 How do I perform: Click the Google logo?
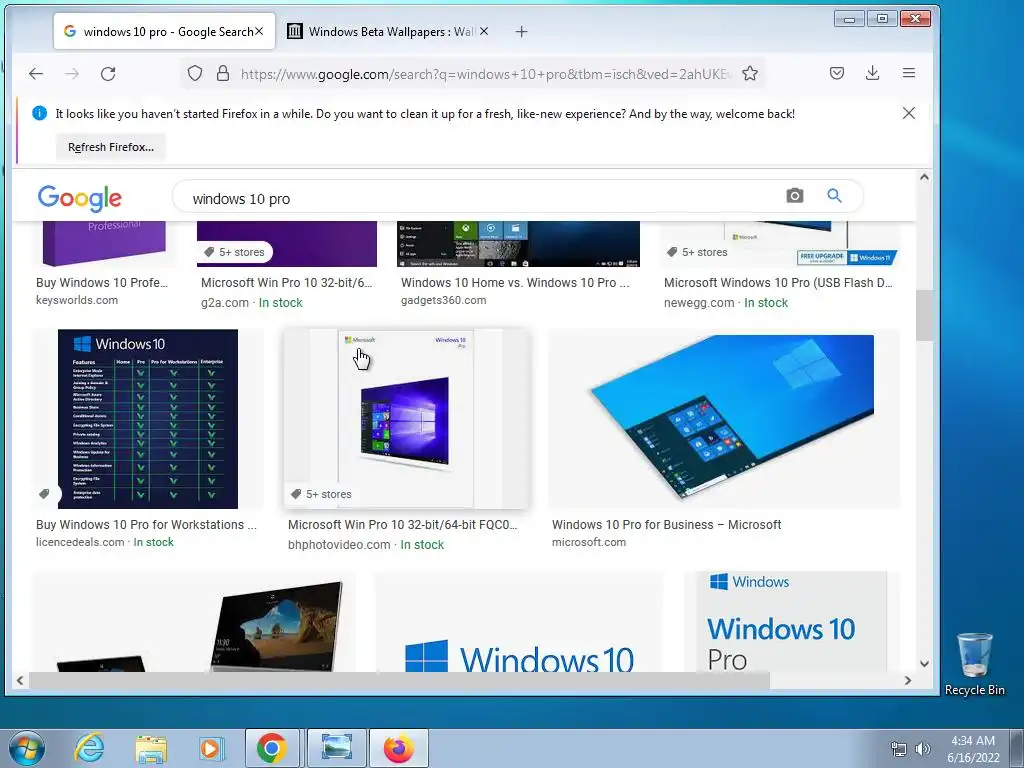tap(80, 198)
